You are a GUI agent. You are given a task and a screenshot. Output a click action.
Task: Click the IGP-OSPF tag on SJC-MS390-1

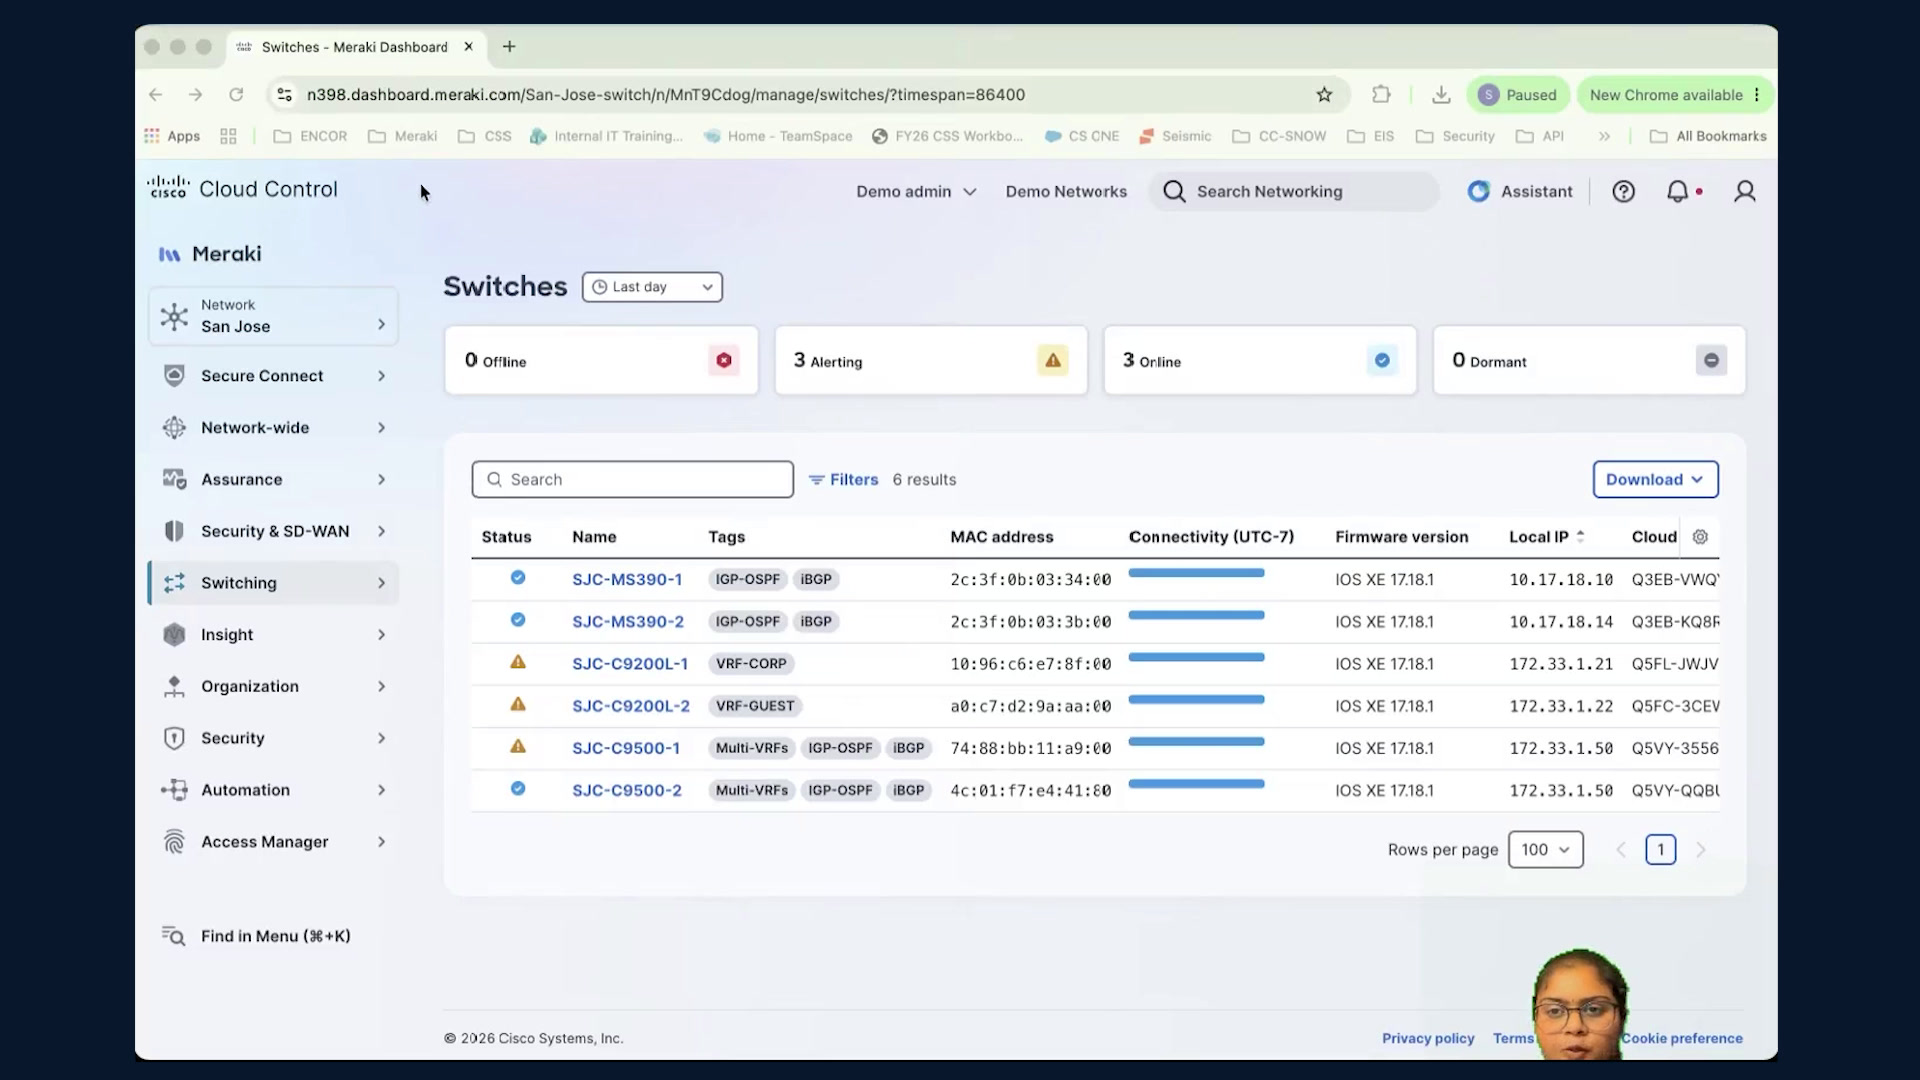pyautogui.click(x=747, y=579)
